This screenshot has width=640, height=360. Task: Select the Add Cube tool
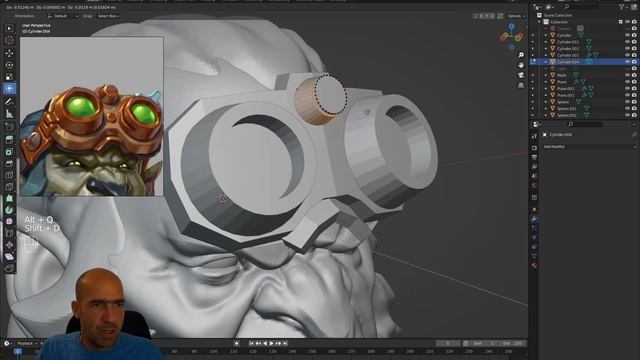[x=9, y=127]
